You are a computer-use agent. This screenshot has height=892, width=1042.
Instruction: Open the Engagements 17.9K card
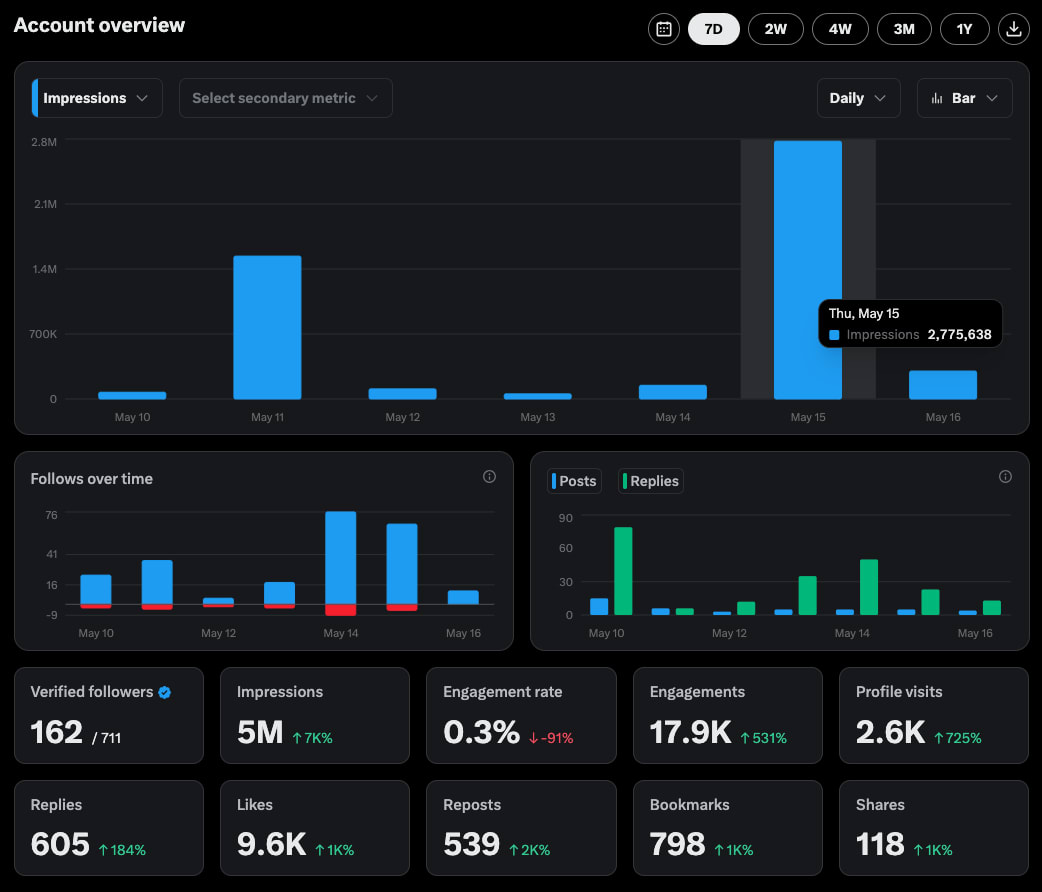[728, 715]
